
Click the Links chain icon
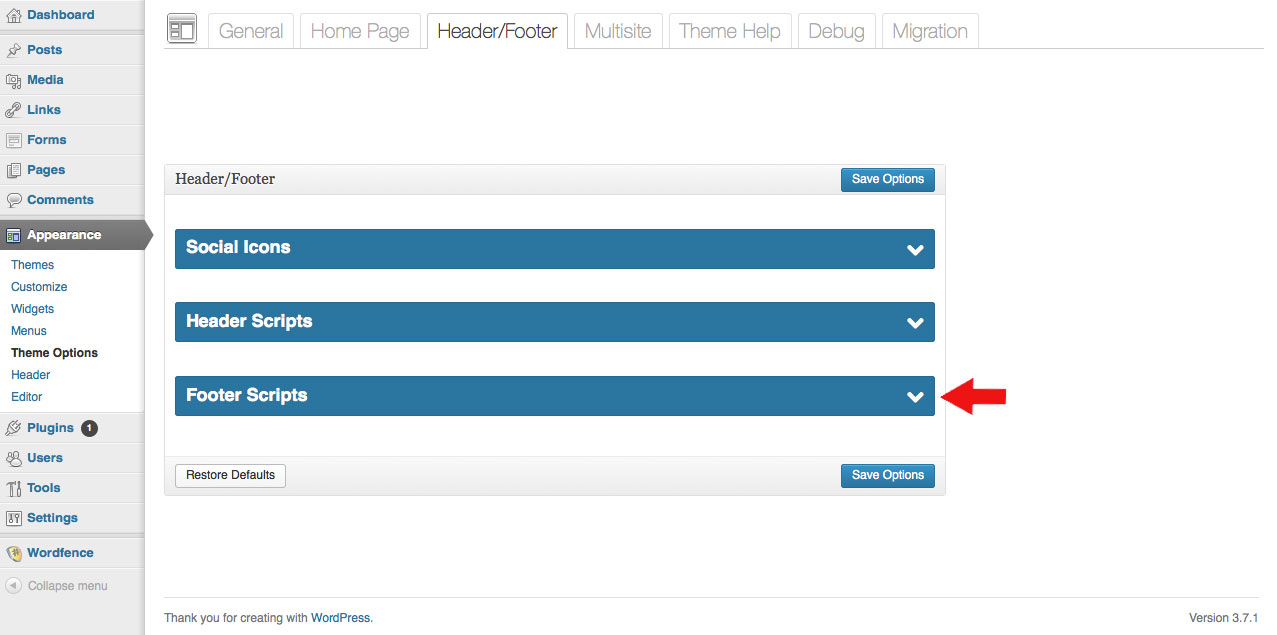[x=14, y=110]
